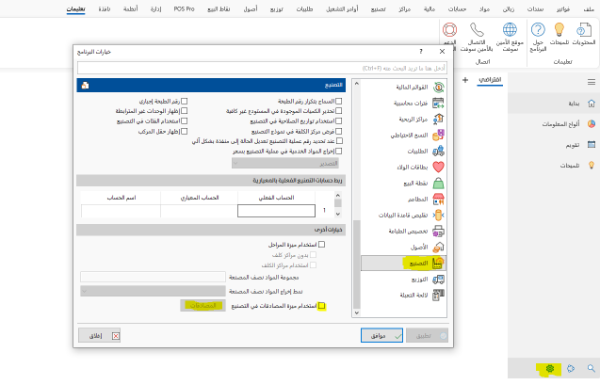Open the POS Pro menu tab
Image resolution: width=600 pixels, height=379 pixels.
tap(184, 9)
